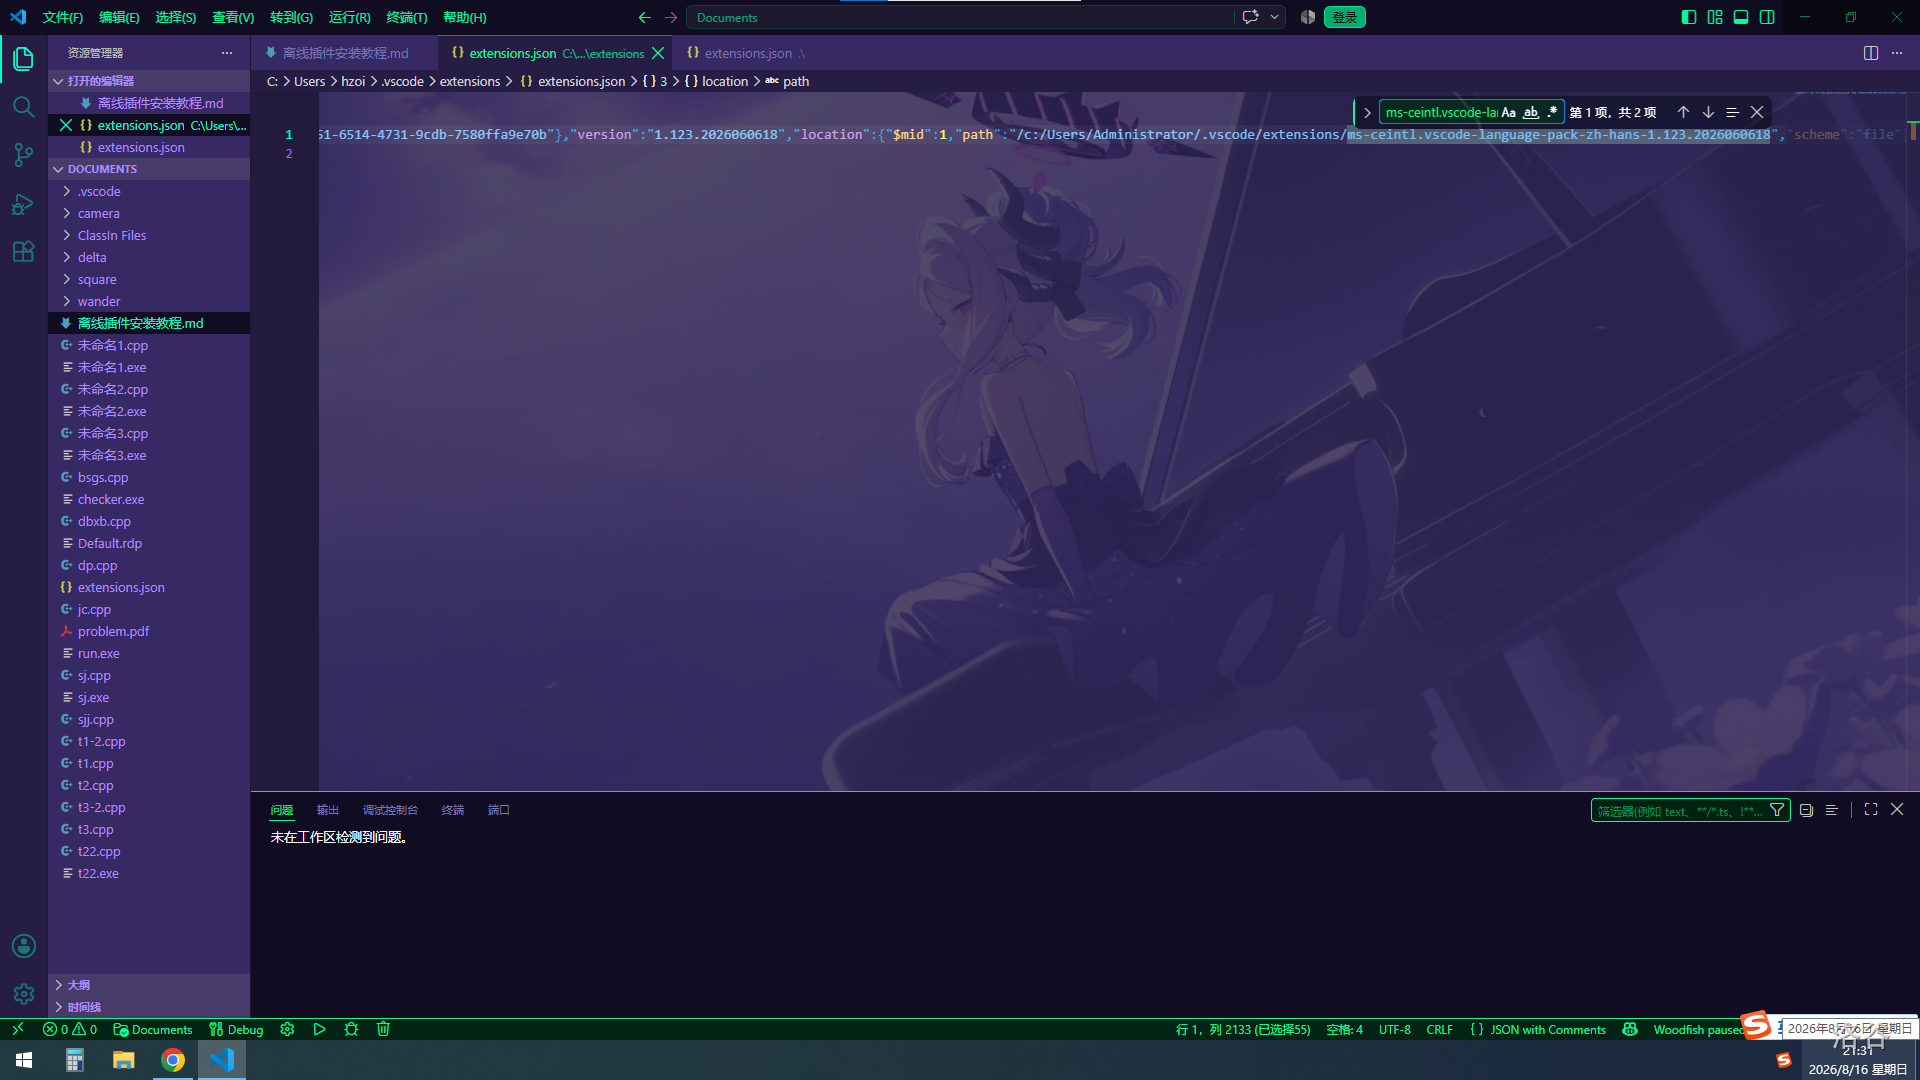Click the navigate back arrow in title bar
Screen dimensions: 1920x1080
(644, 17)
